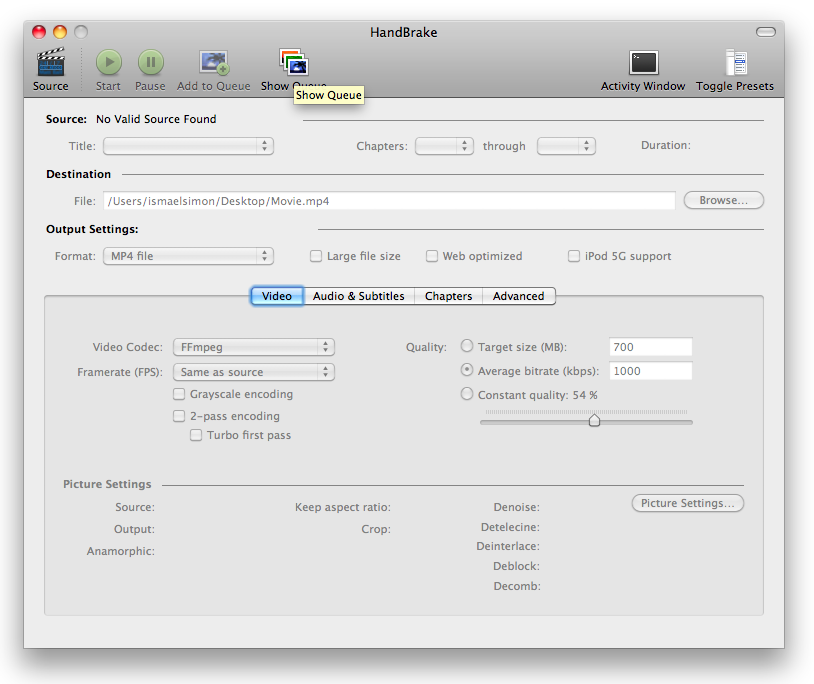Open the Source clapperboard icon

(x=51, y=62)
